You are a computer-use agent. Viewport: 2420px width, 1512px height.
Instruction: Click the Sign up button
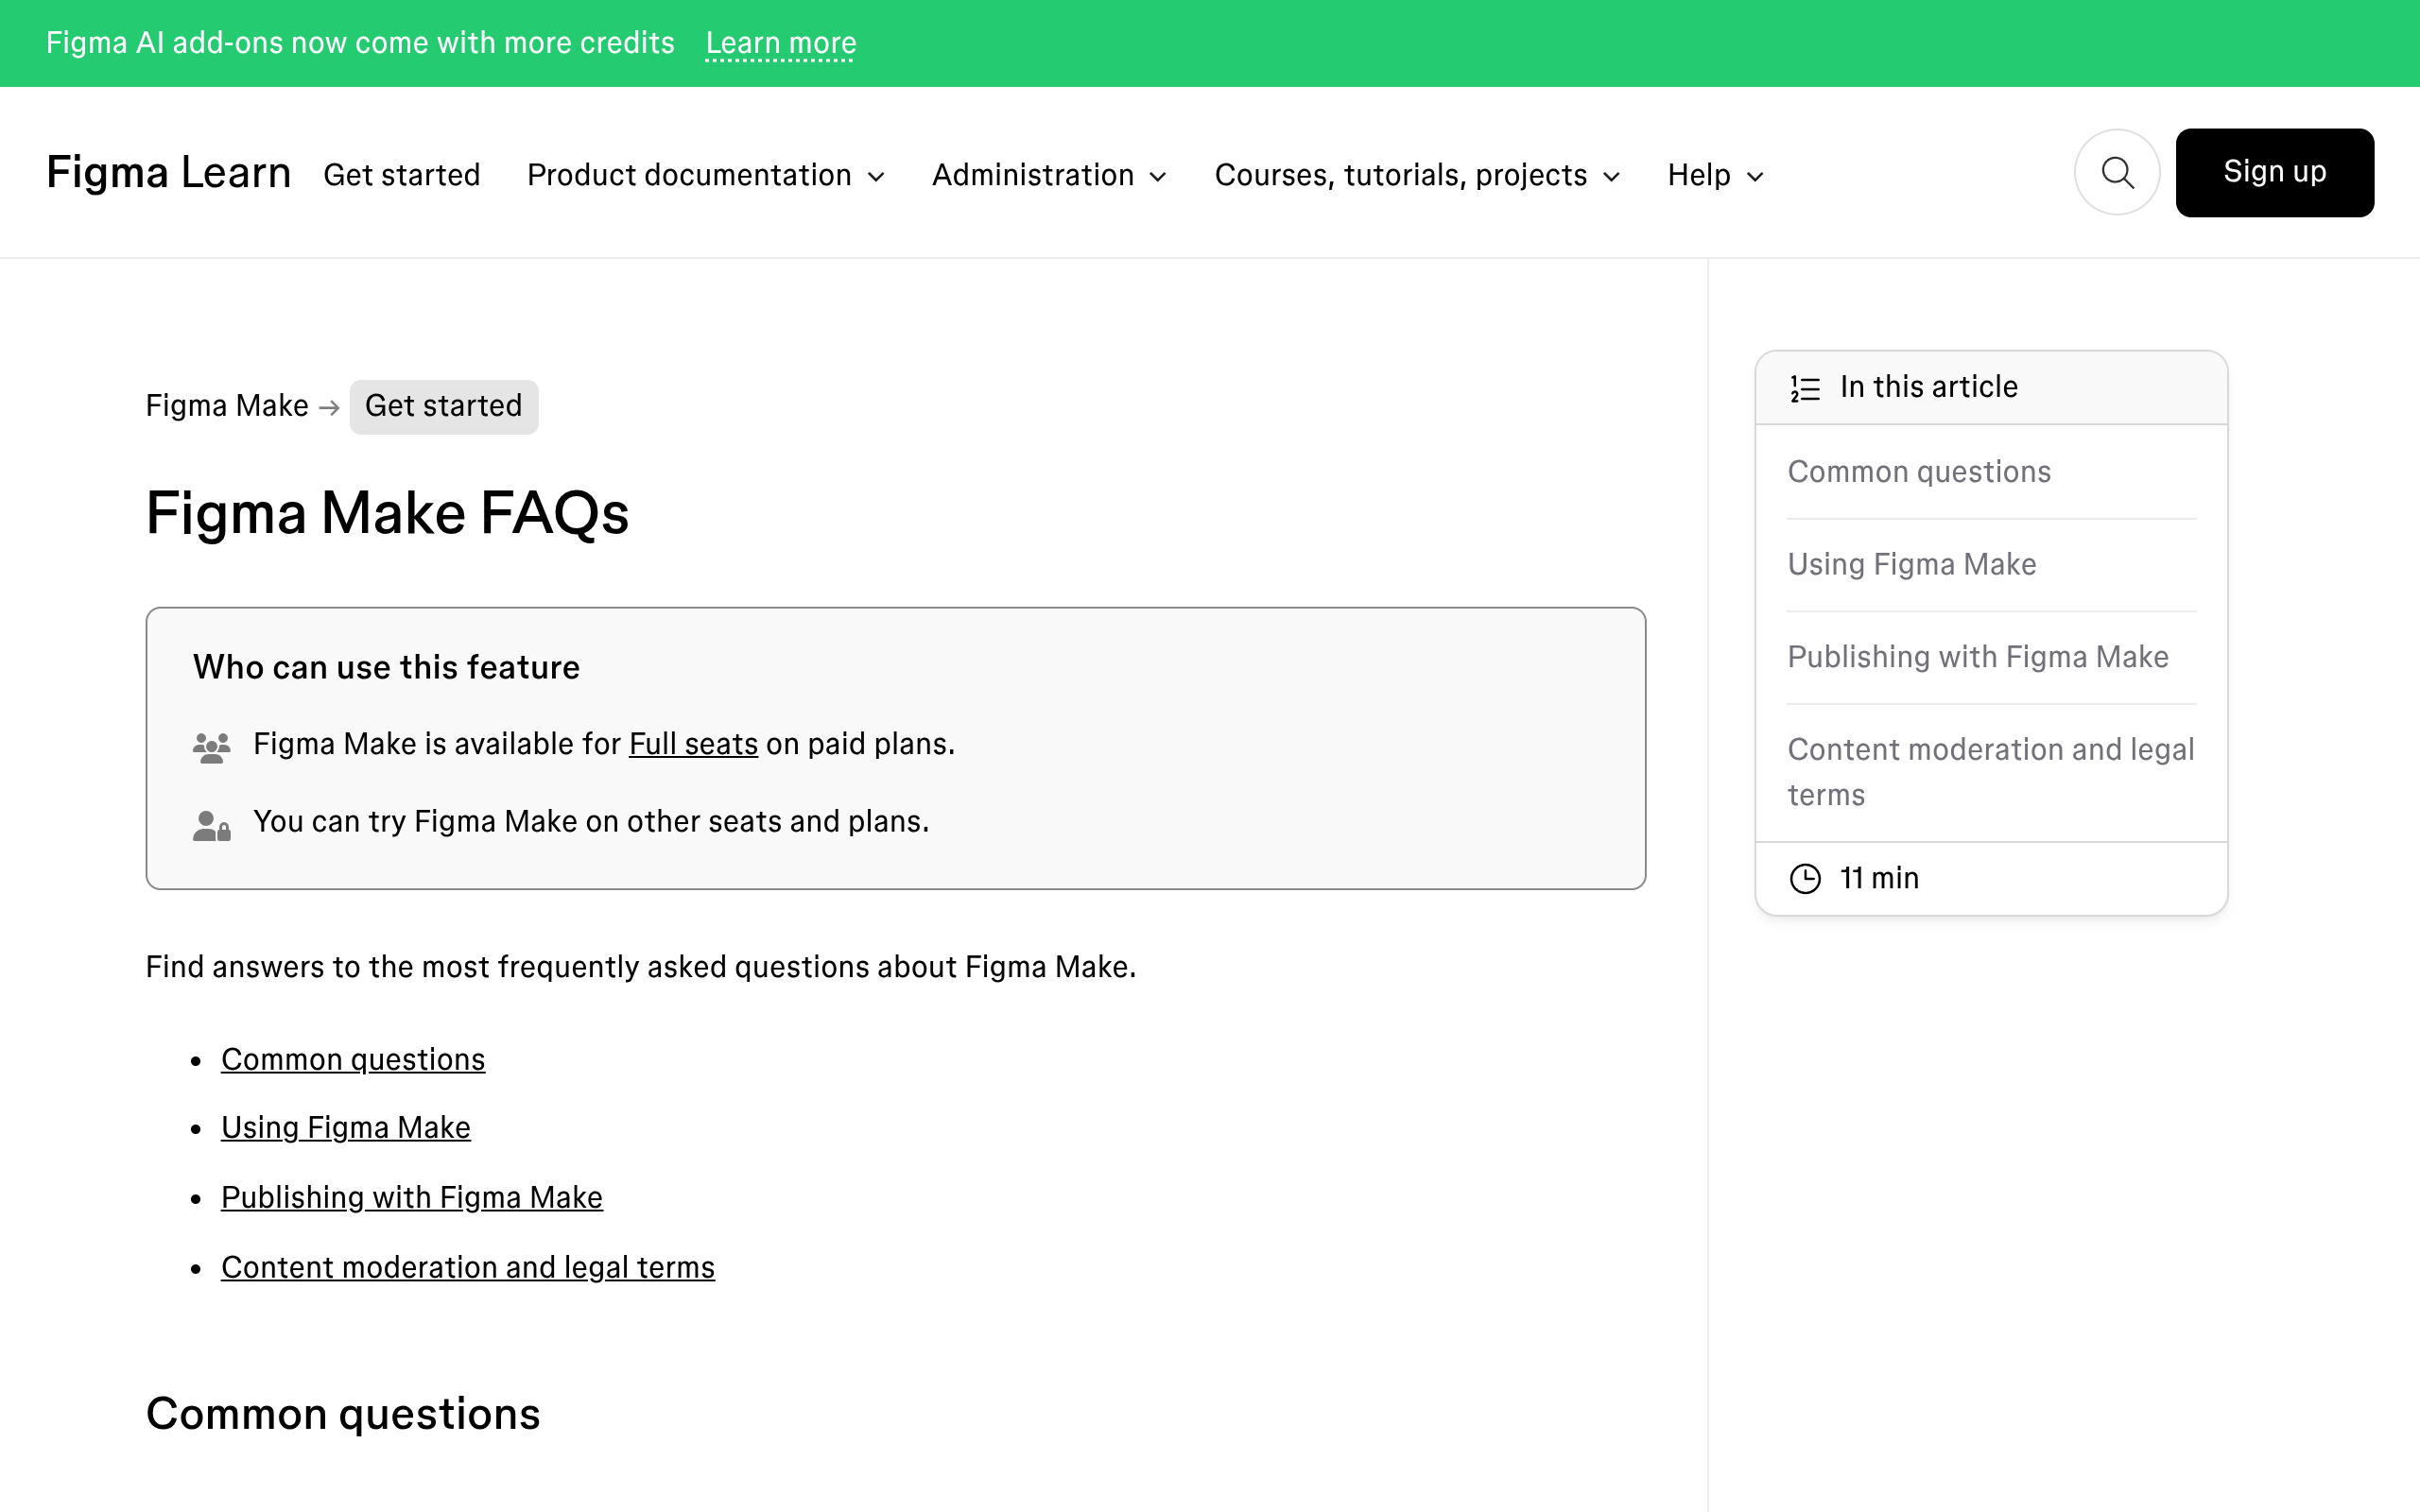coord(2274,172)
